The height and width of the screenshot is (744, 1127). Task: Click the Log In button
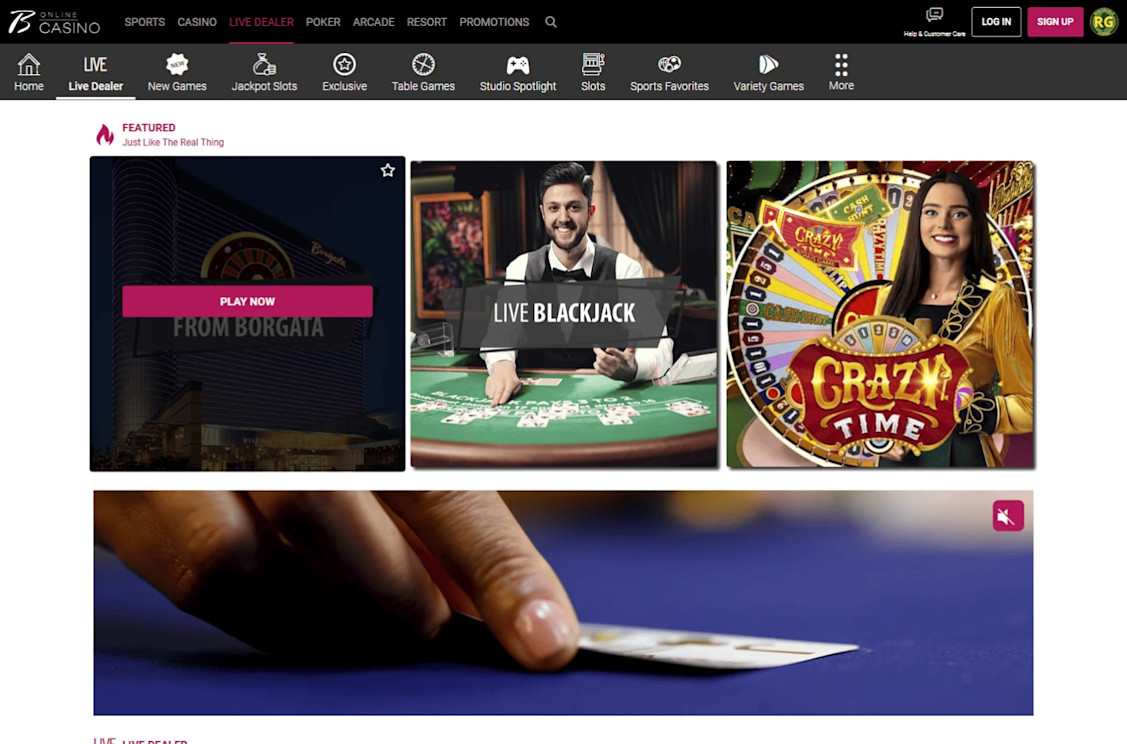(x=996, y=22)
